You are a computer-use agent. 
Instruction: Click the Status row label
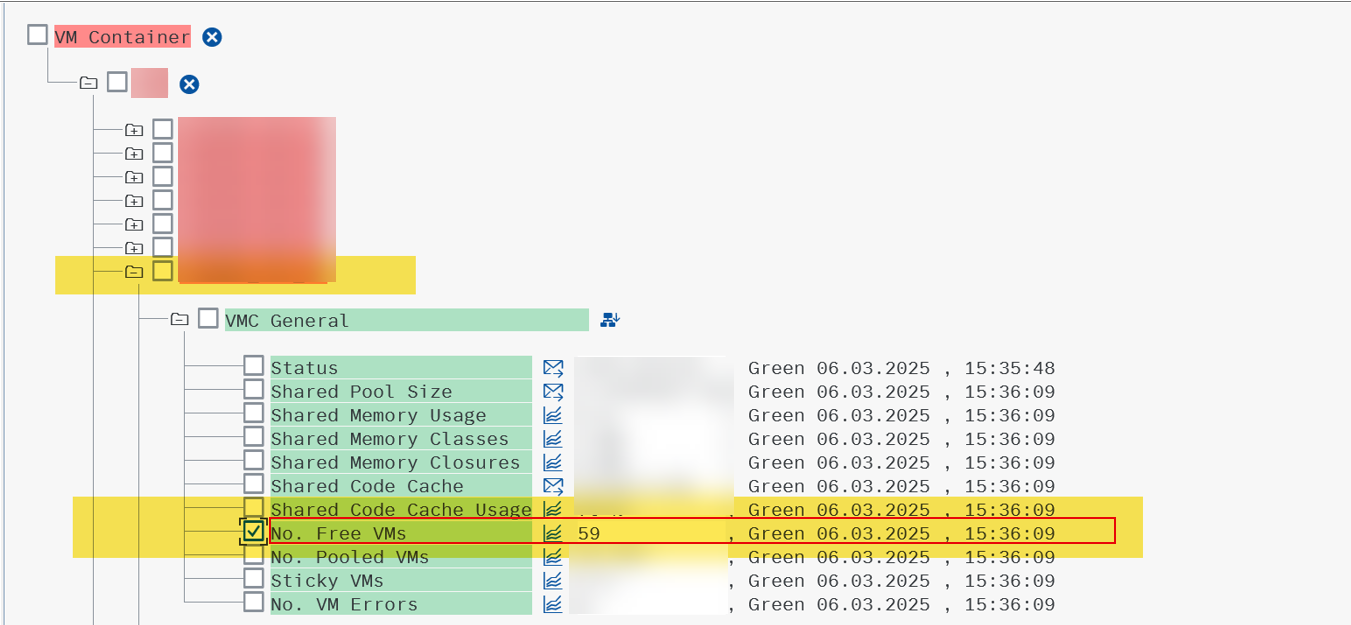point(305,368)
